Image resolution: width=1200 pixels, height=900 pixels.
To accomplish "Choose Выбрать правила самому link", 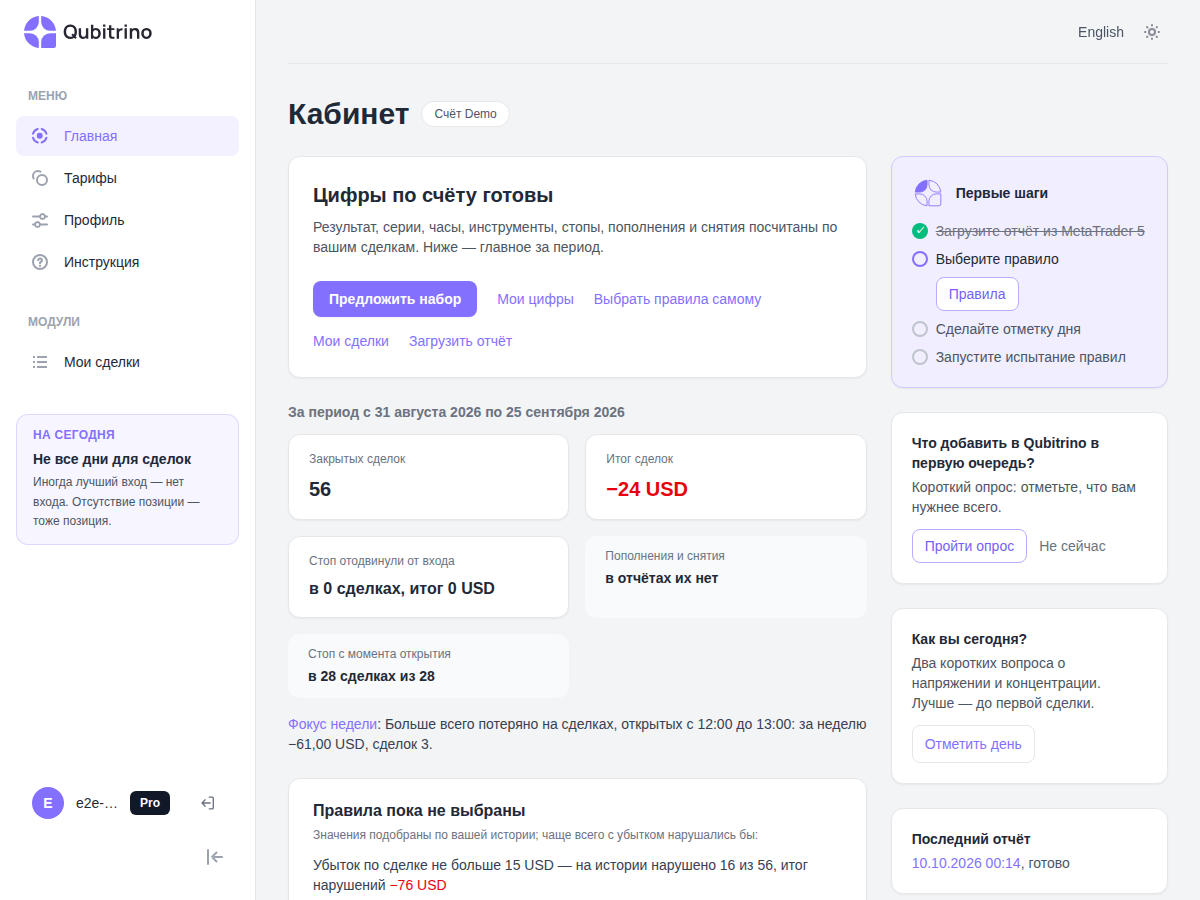I will [678, 299].
